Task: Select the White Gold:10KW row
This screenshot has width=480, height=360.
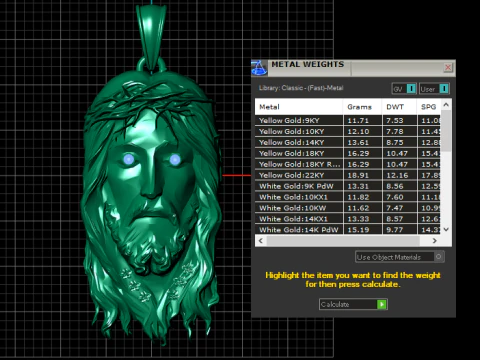Action: point(348,208)
